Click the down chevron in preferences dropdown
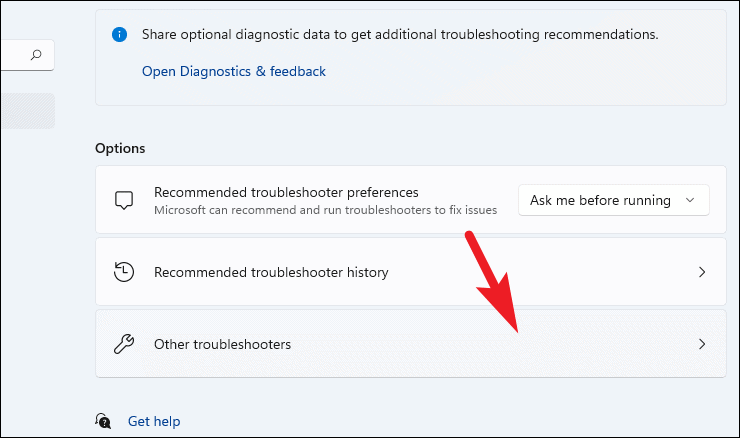The width and height of the screenshot is (740, 438). pos(690,200)
